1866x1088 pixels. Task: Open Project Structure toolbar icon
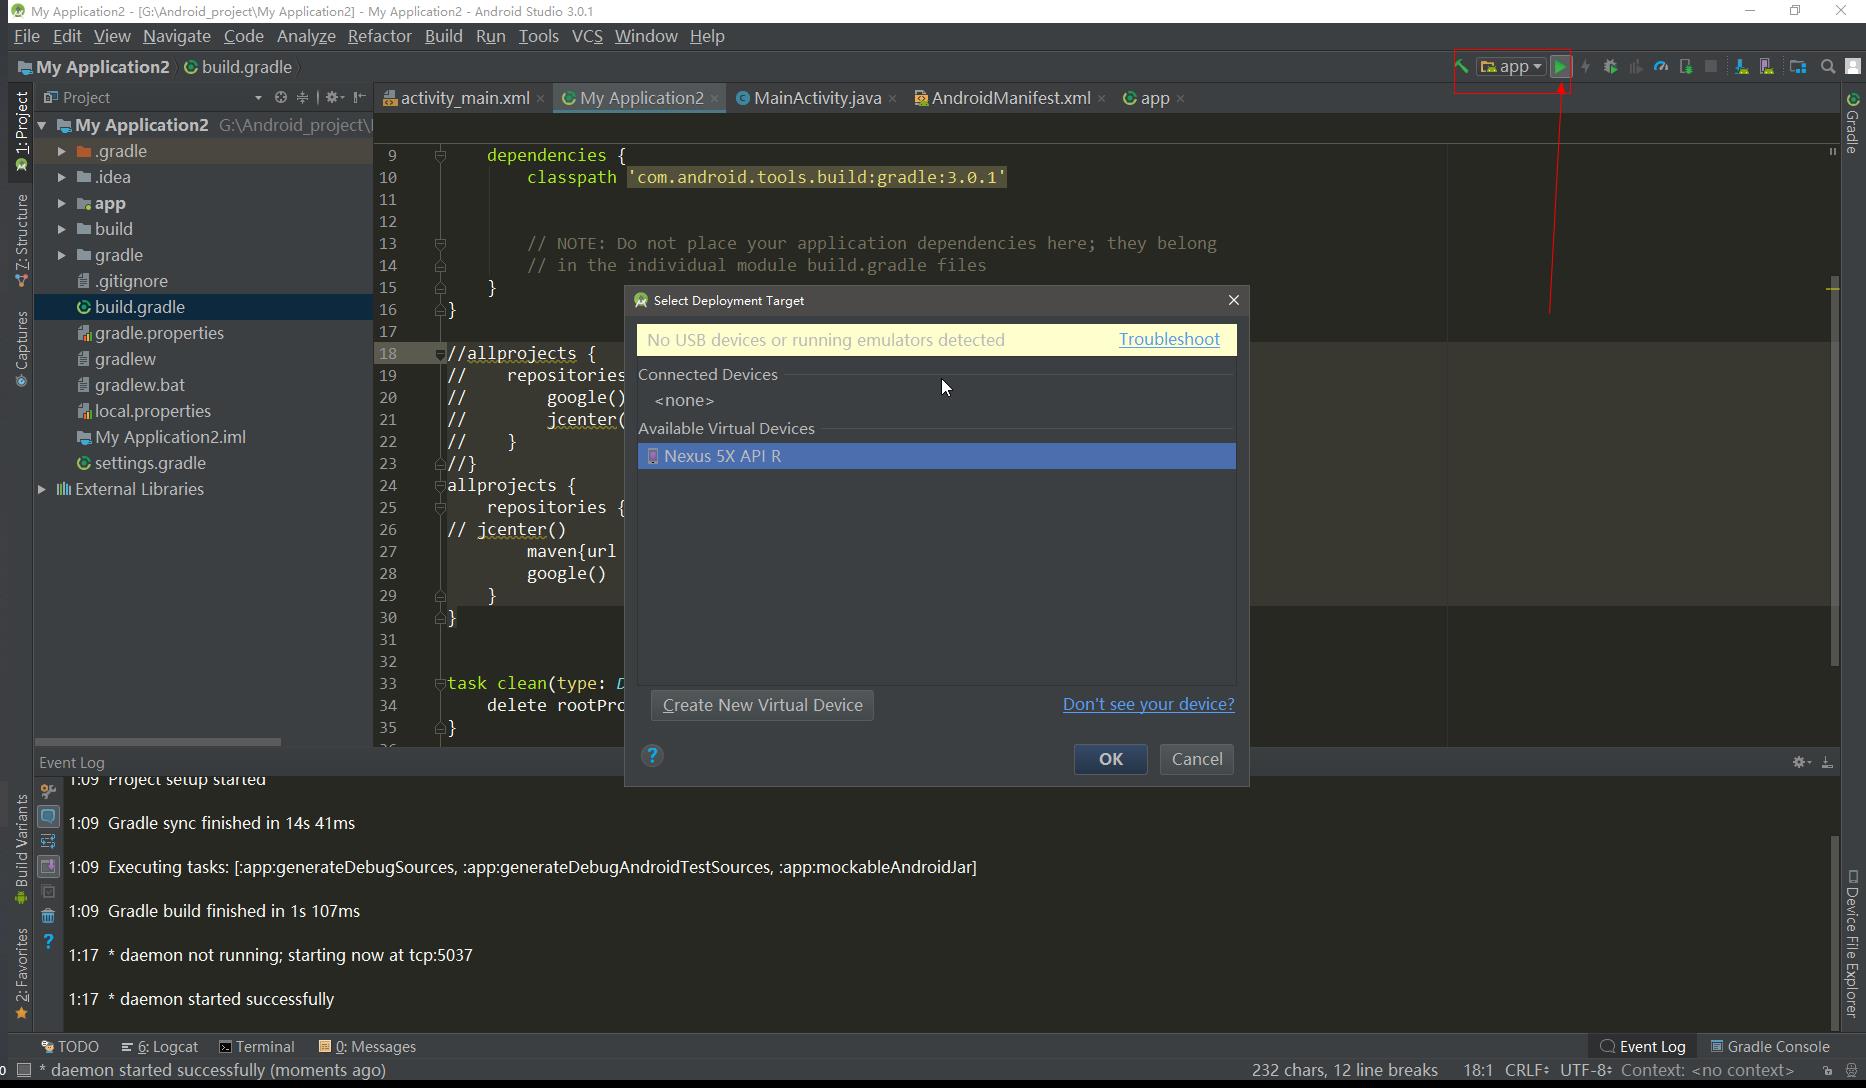(x=1798, y=67)
